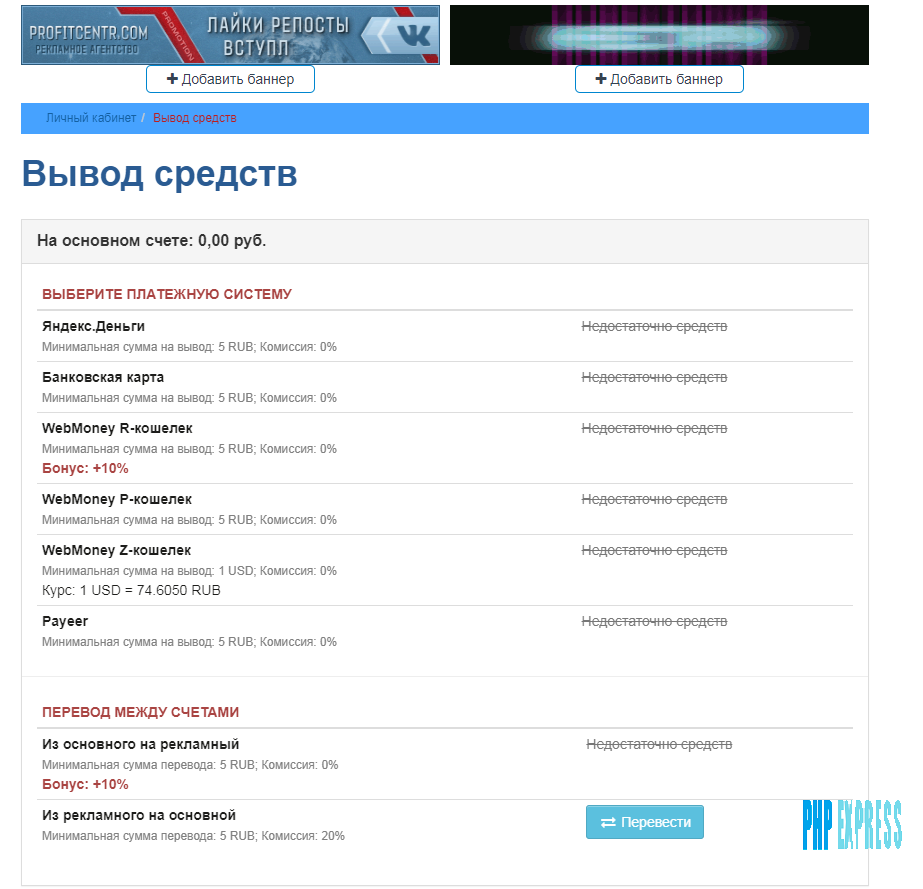Click the ПЕРЕВОД МЕЖДУ СЧЕТАМИ heading

pos(140,712)
